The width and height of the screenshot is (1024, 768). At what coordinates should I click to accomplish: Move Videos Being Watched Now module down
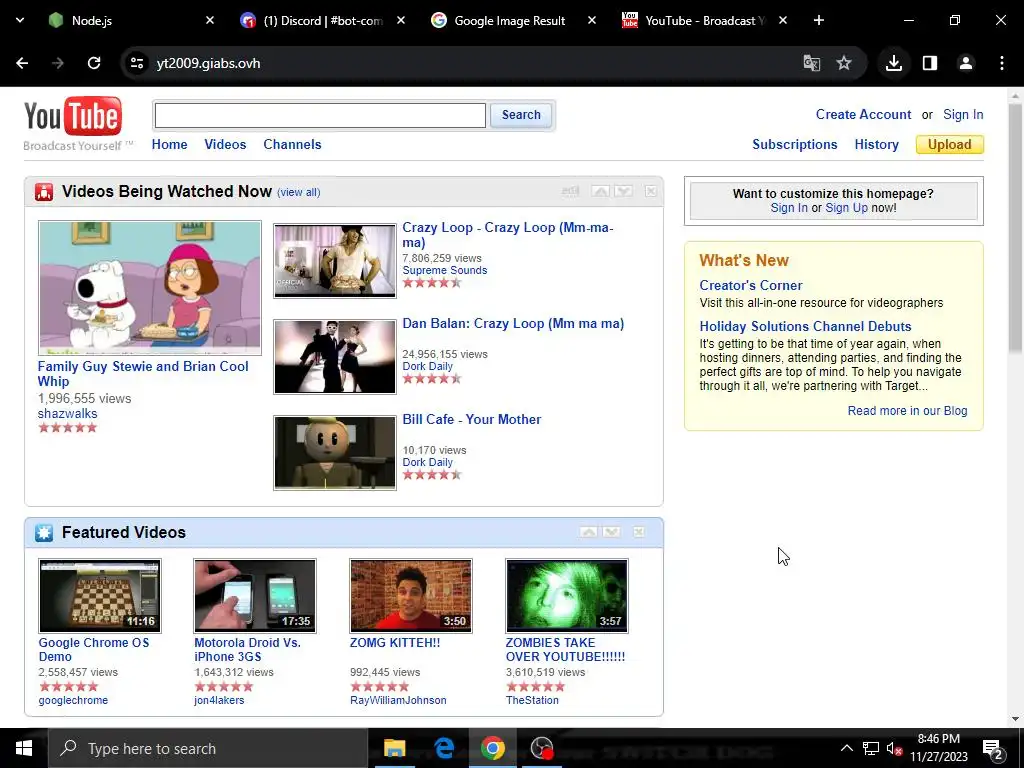(x=624, y=191)
